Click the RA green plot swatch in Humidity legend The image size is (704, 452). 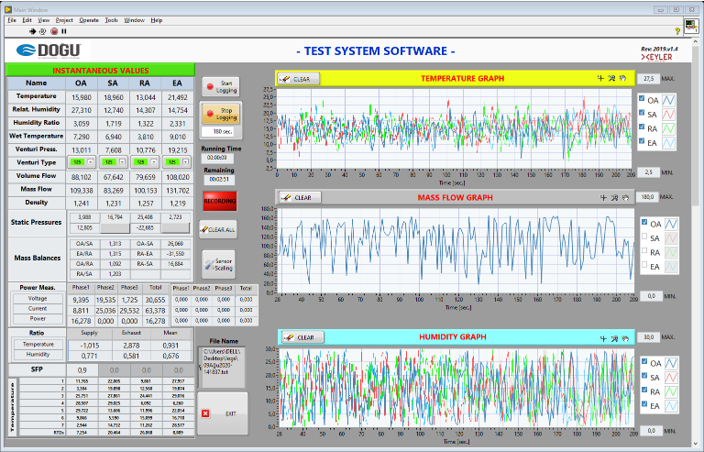point(671,391)
